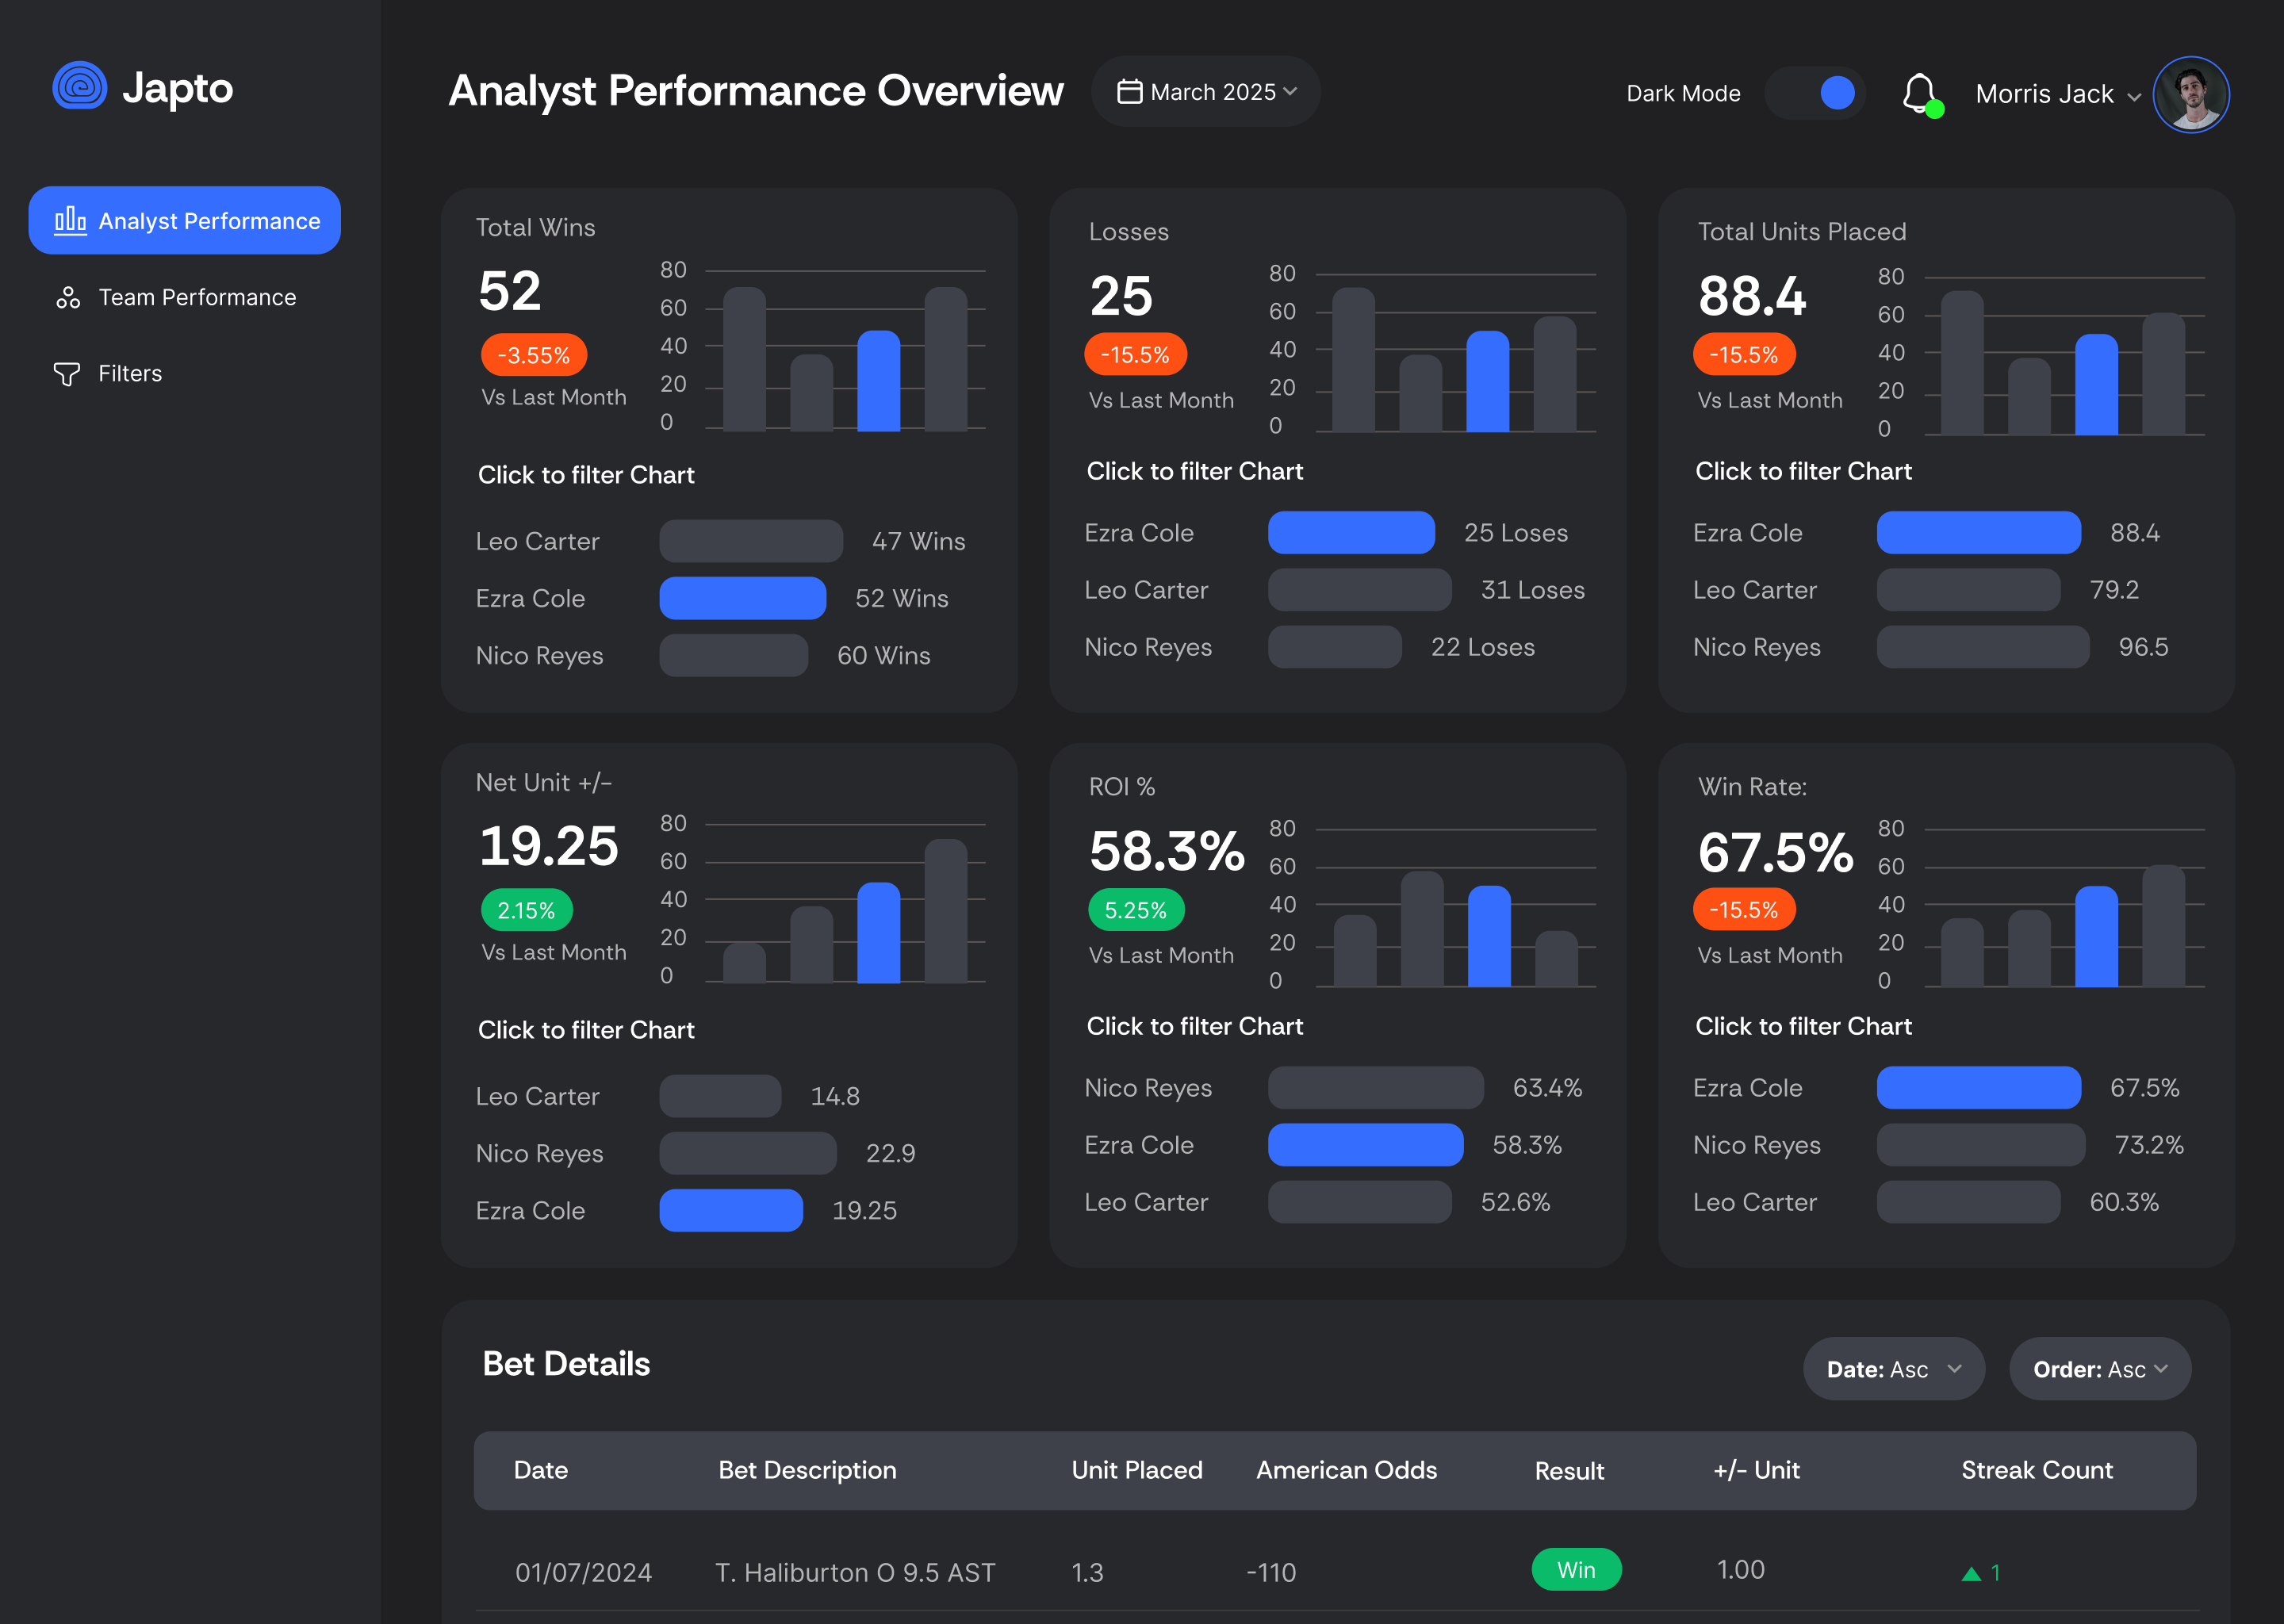Open the Date: Asc sort dropdown
Screen dimensions: 2284x1624
coord(1893,1369)
